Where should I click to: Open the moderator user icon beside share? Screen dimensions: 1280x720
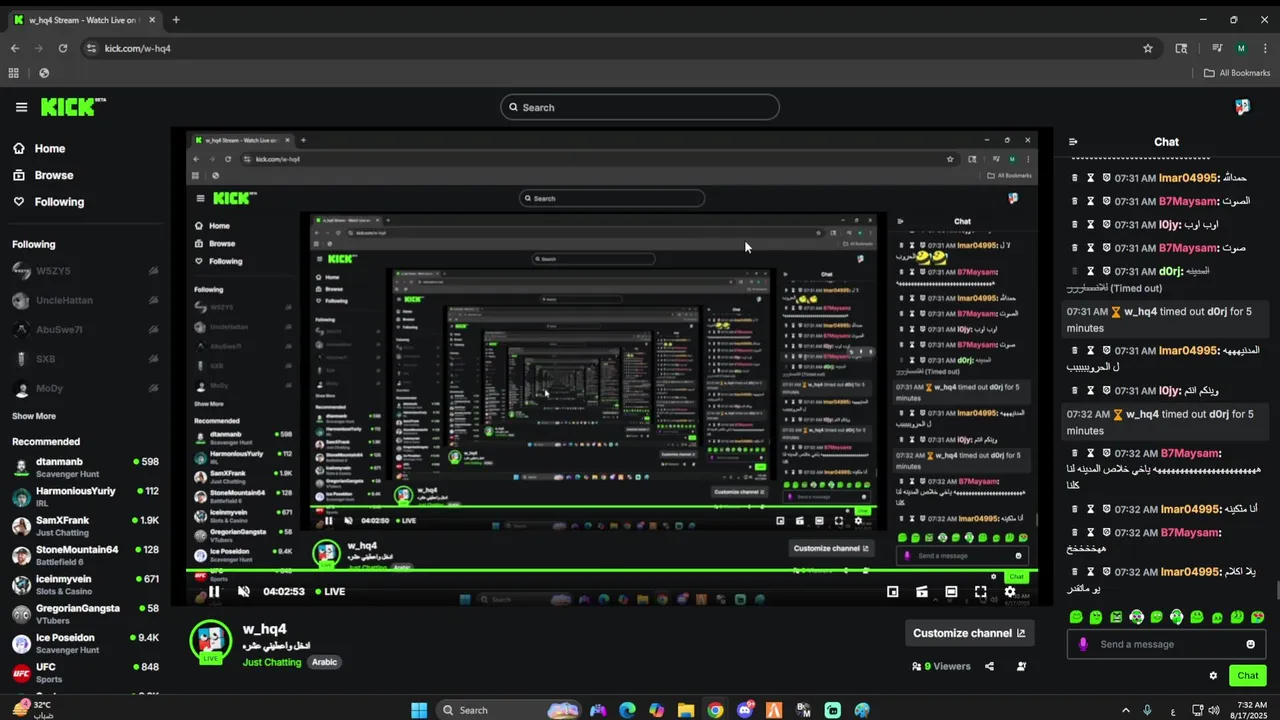1021,666
